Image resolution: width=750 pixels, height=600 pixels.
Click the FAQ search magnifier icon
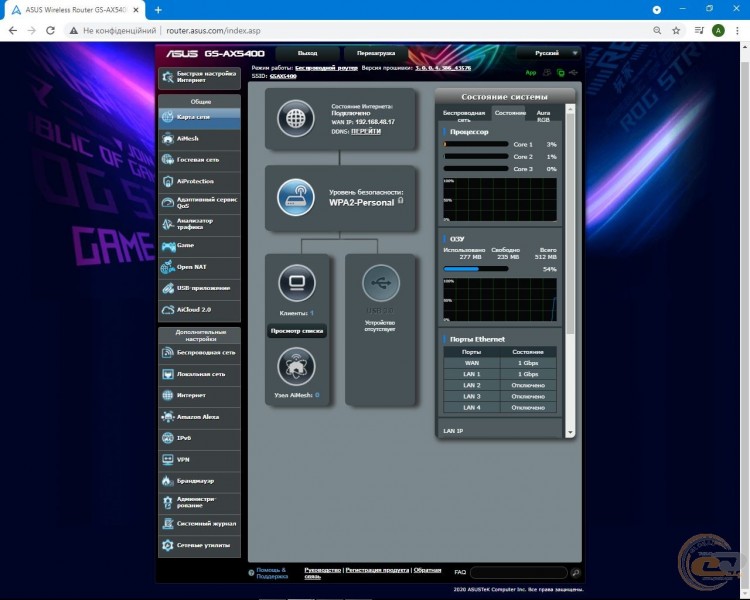coord(575,572)
